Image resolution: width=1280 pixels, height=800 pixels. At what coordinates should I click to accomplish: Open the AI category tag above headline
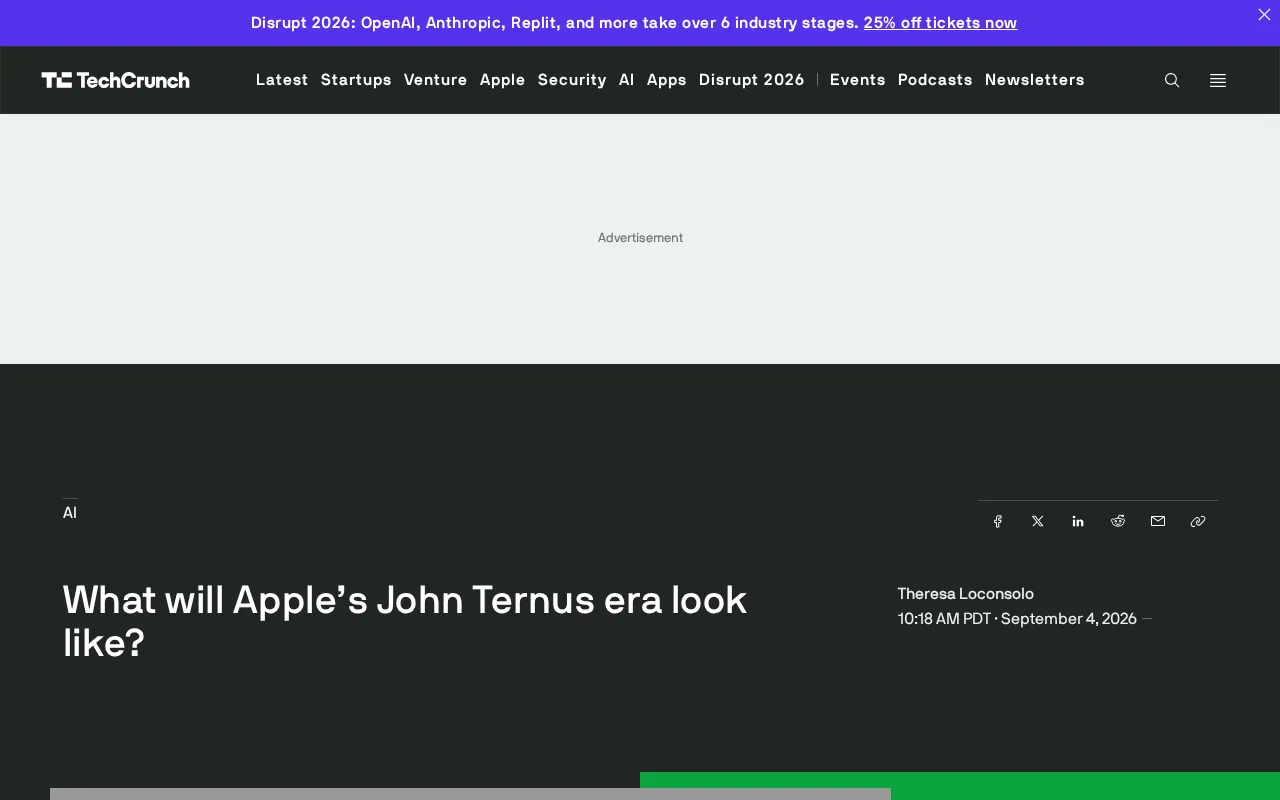click(70, 513)
